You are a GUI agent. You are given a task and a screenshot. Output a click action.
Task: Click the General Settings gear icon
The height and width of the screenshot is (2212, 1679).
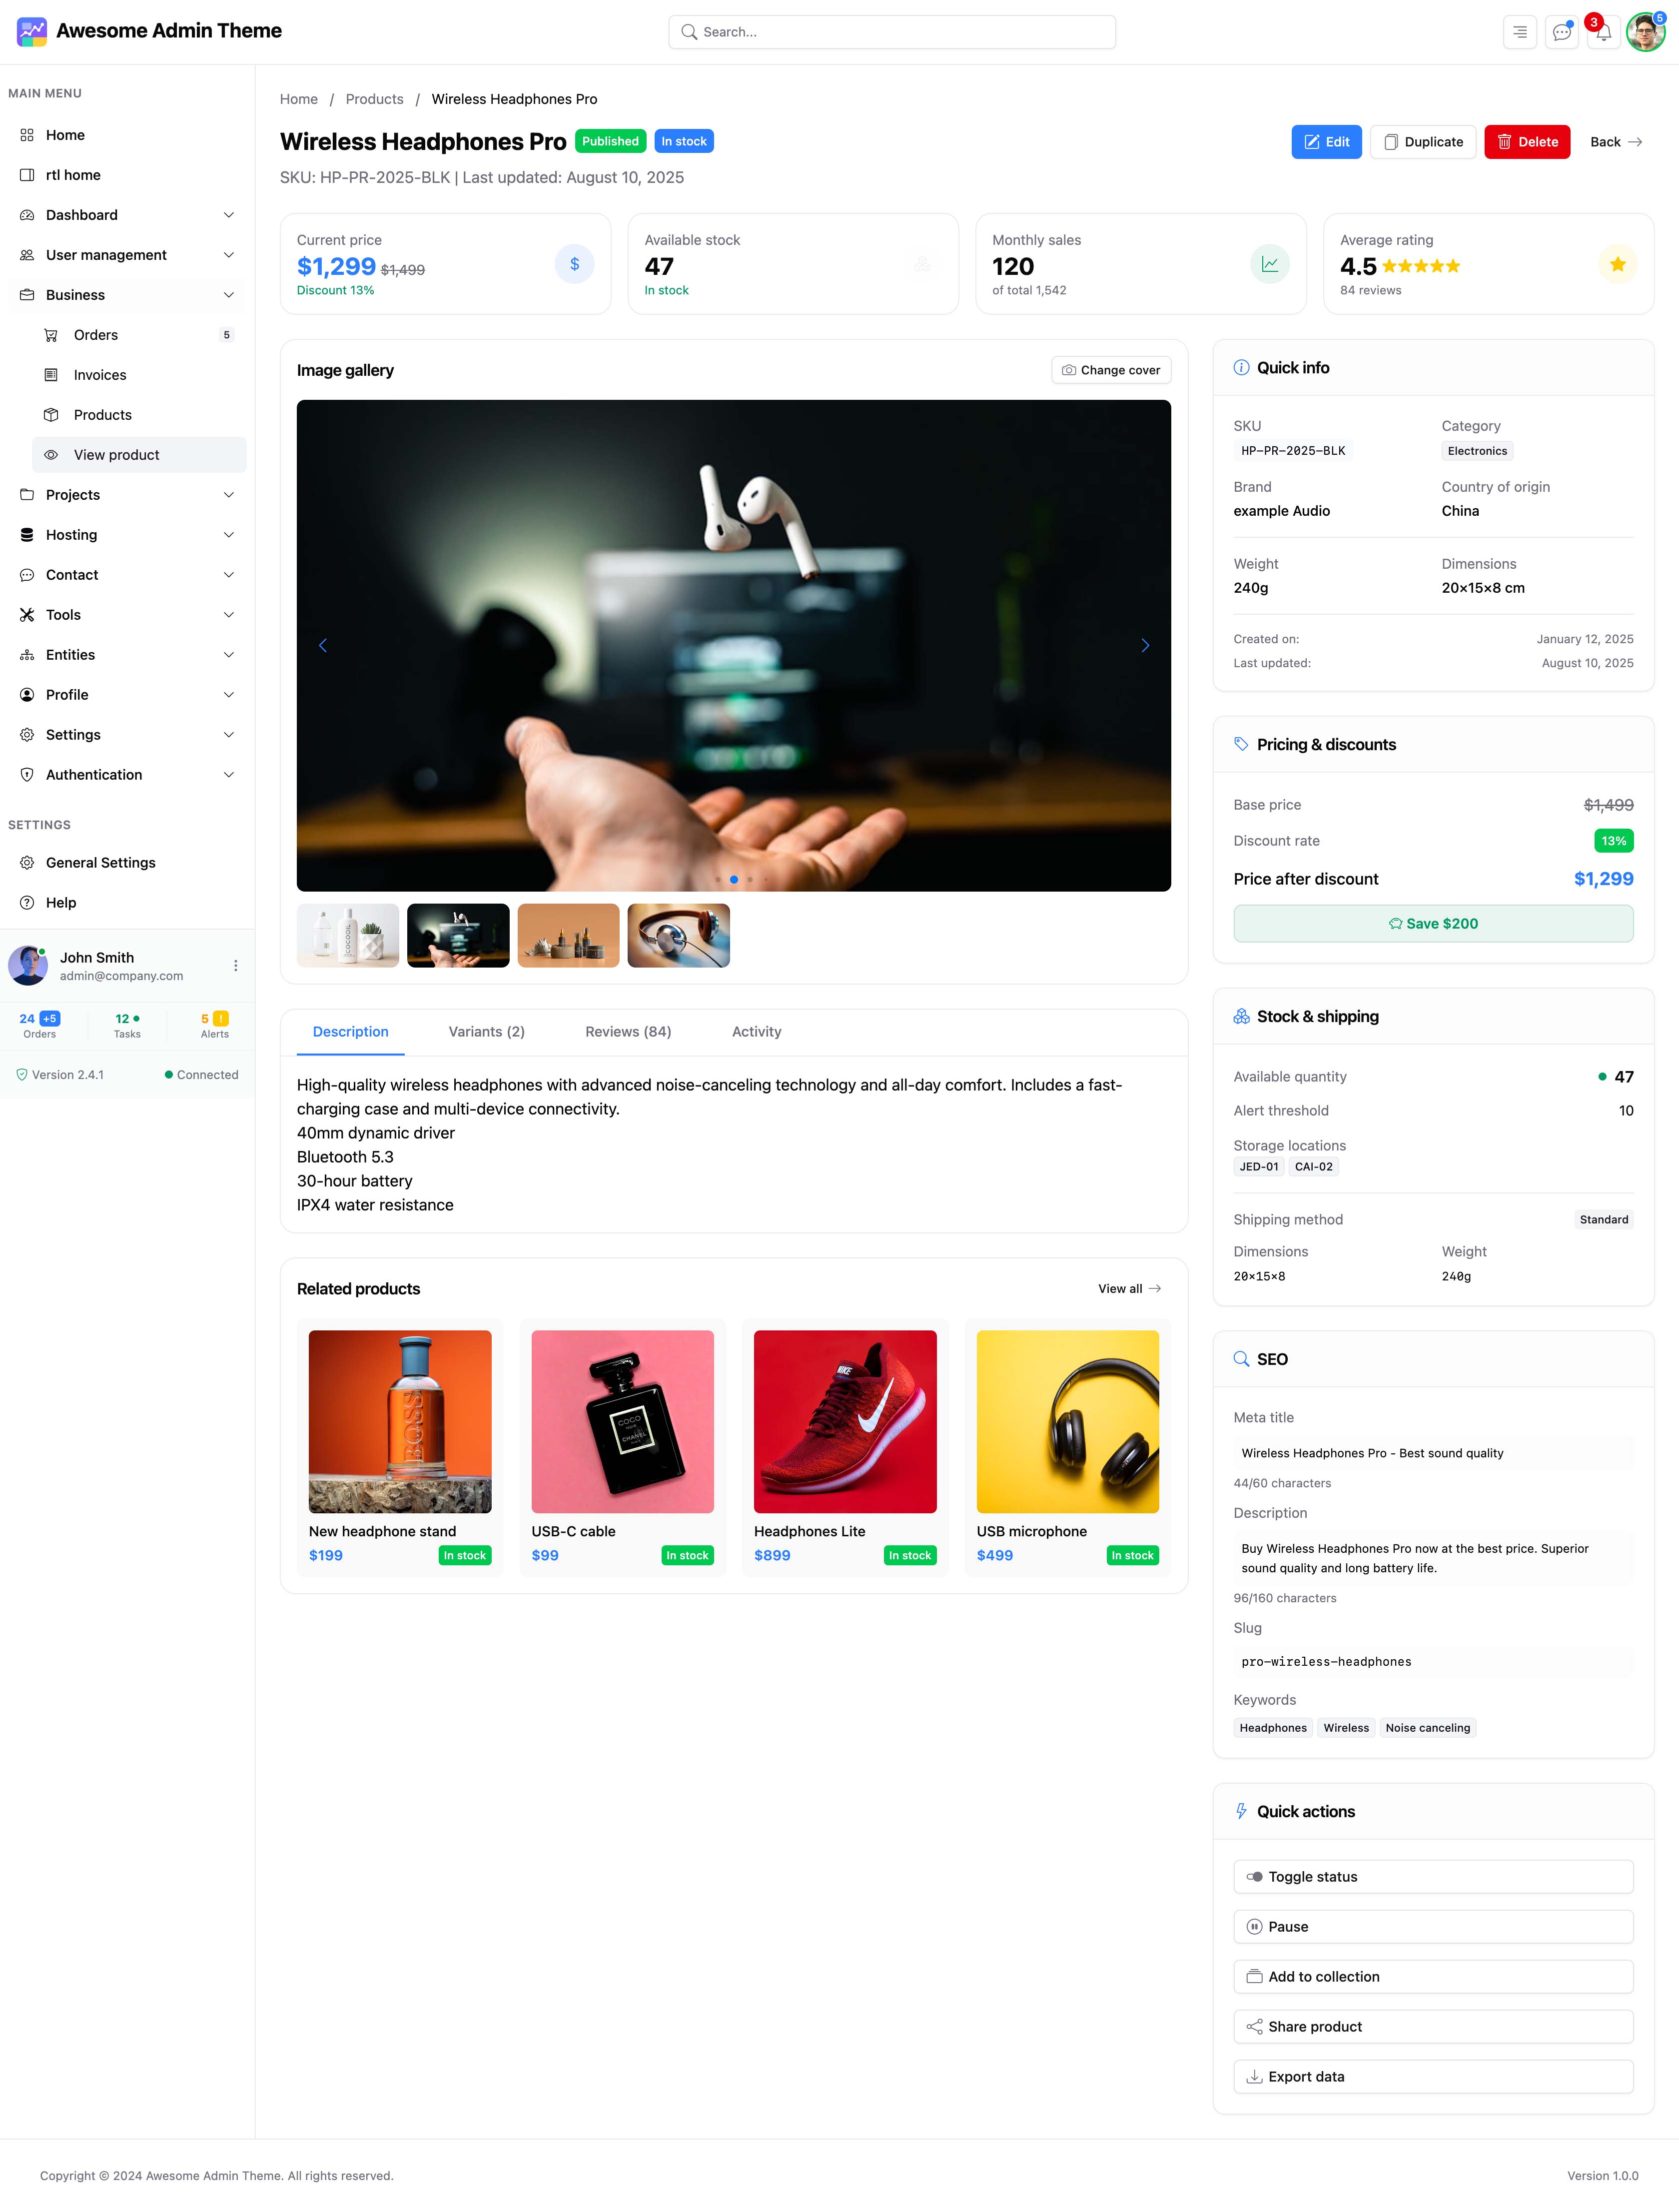[x=27, y=862]
